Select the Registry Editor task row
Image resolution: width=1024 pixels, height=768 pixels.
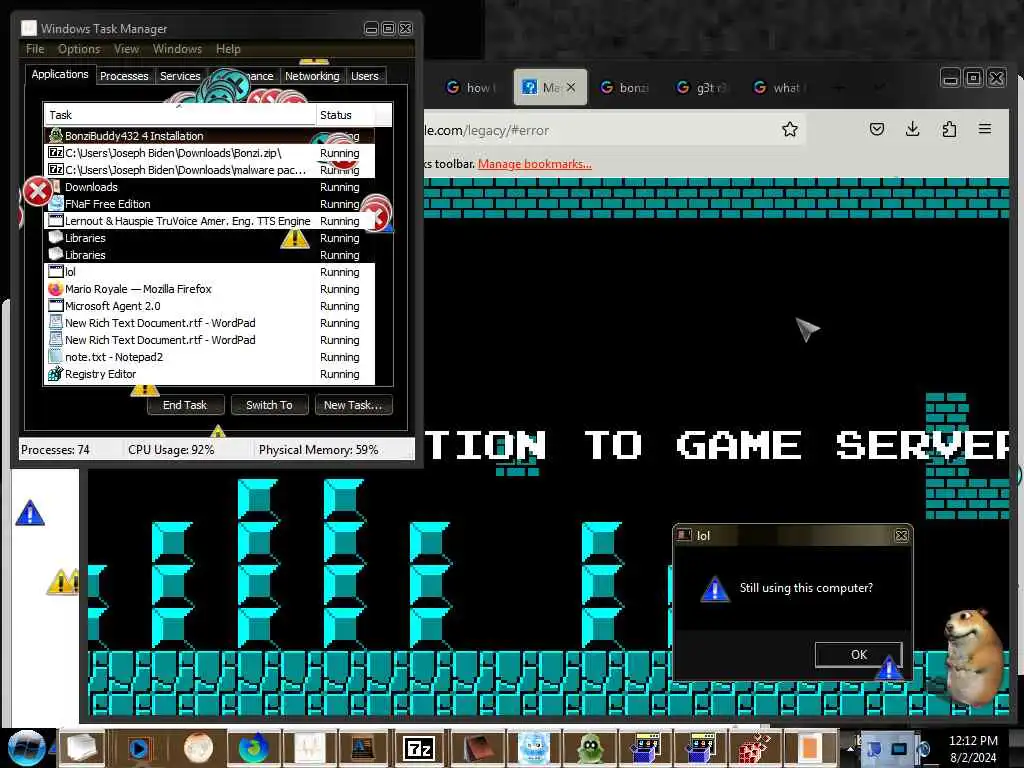[210, 374]
